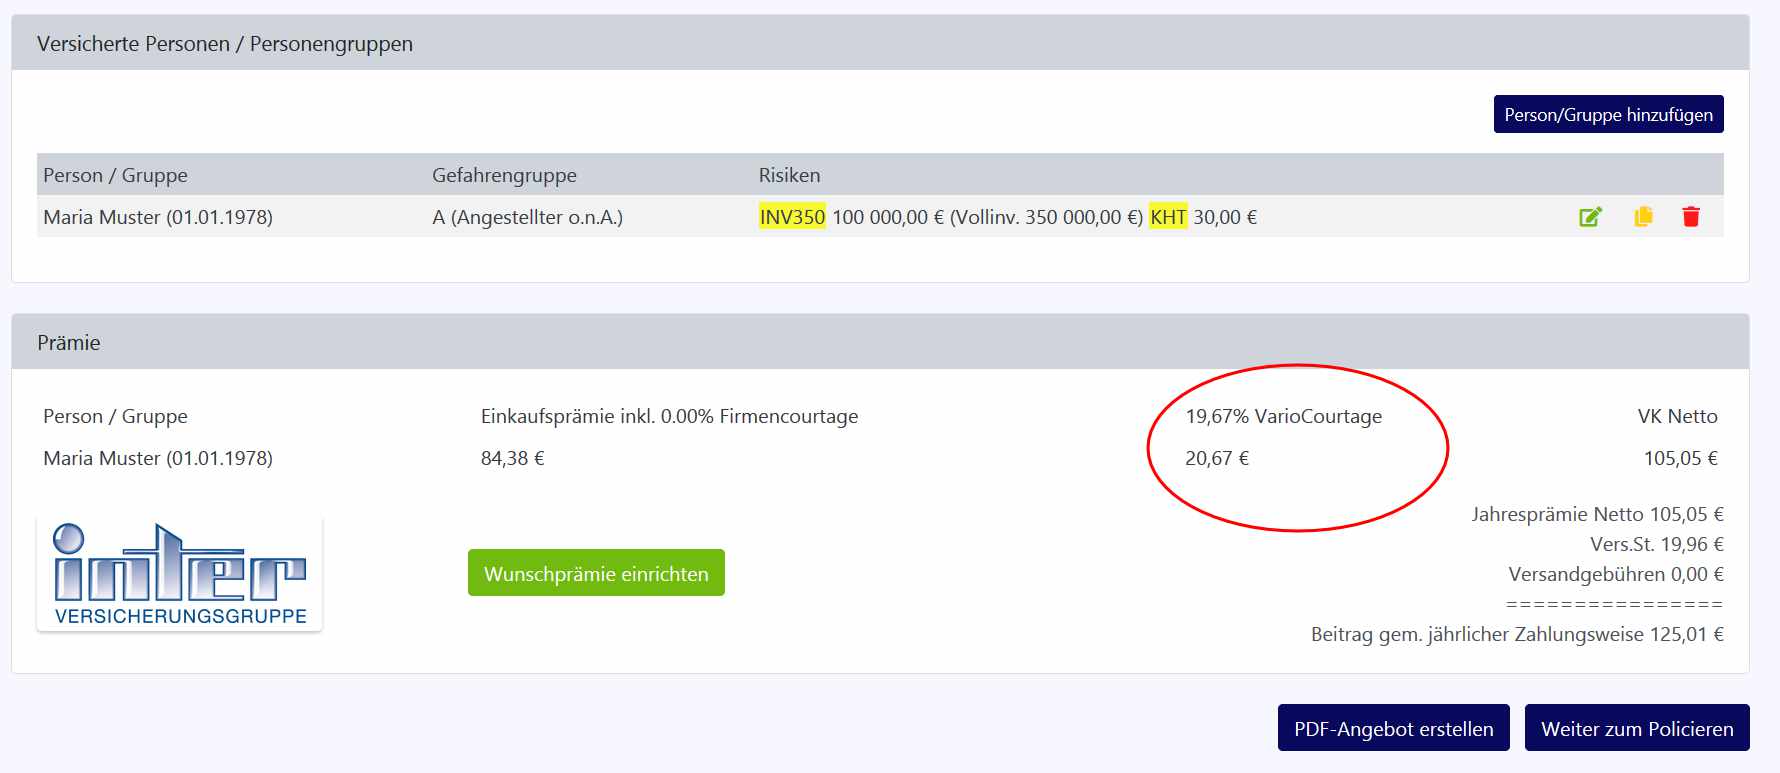Click the 100 000,00 € (Vollinv. 350 000,00 €) text

point(987,217)
